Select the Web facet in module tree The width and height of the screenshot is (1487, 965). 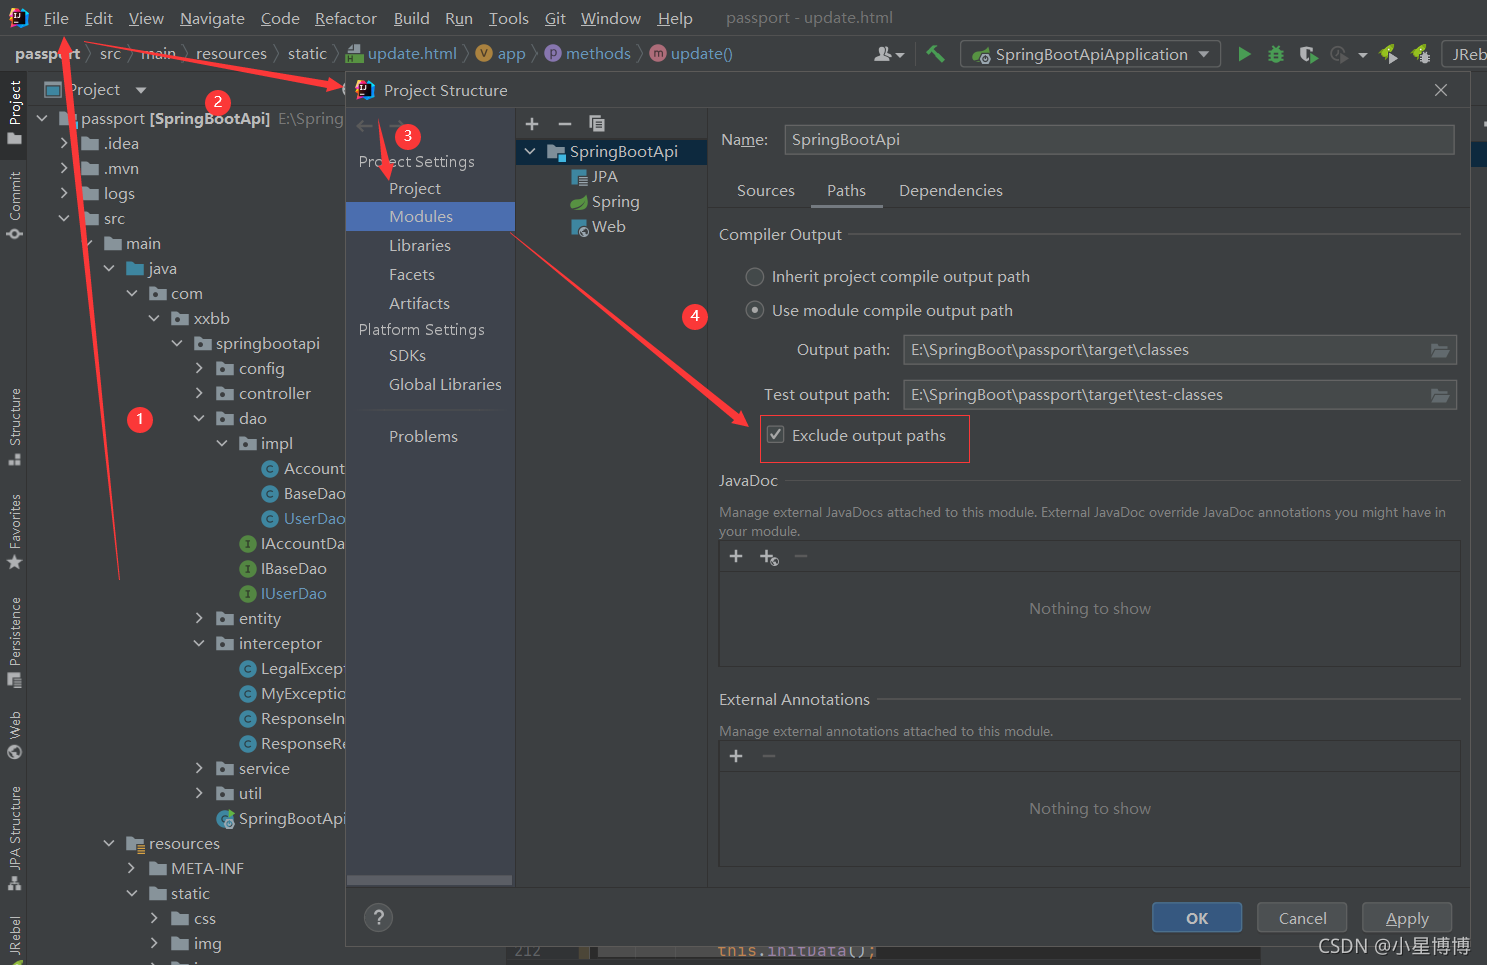point(598,227)
